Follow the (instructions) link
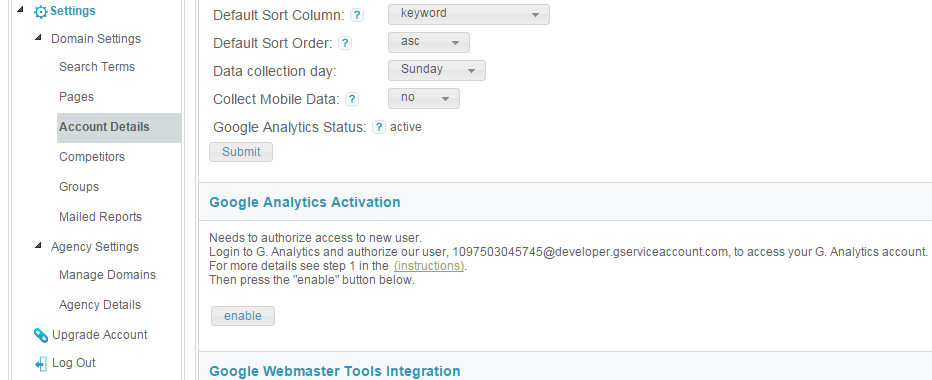 [x=429, y=266]
